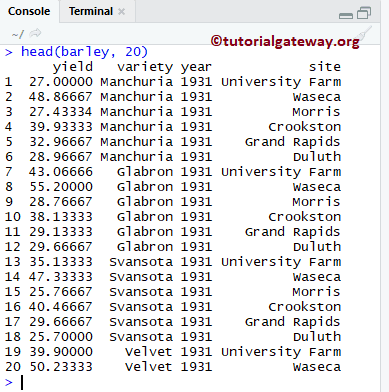Image resolution: width=389 pixels, height=392 pixels.
Task: Click yield value 29.66667 in row 12
Action: (61, 247)
